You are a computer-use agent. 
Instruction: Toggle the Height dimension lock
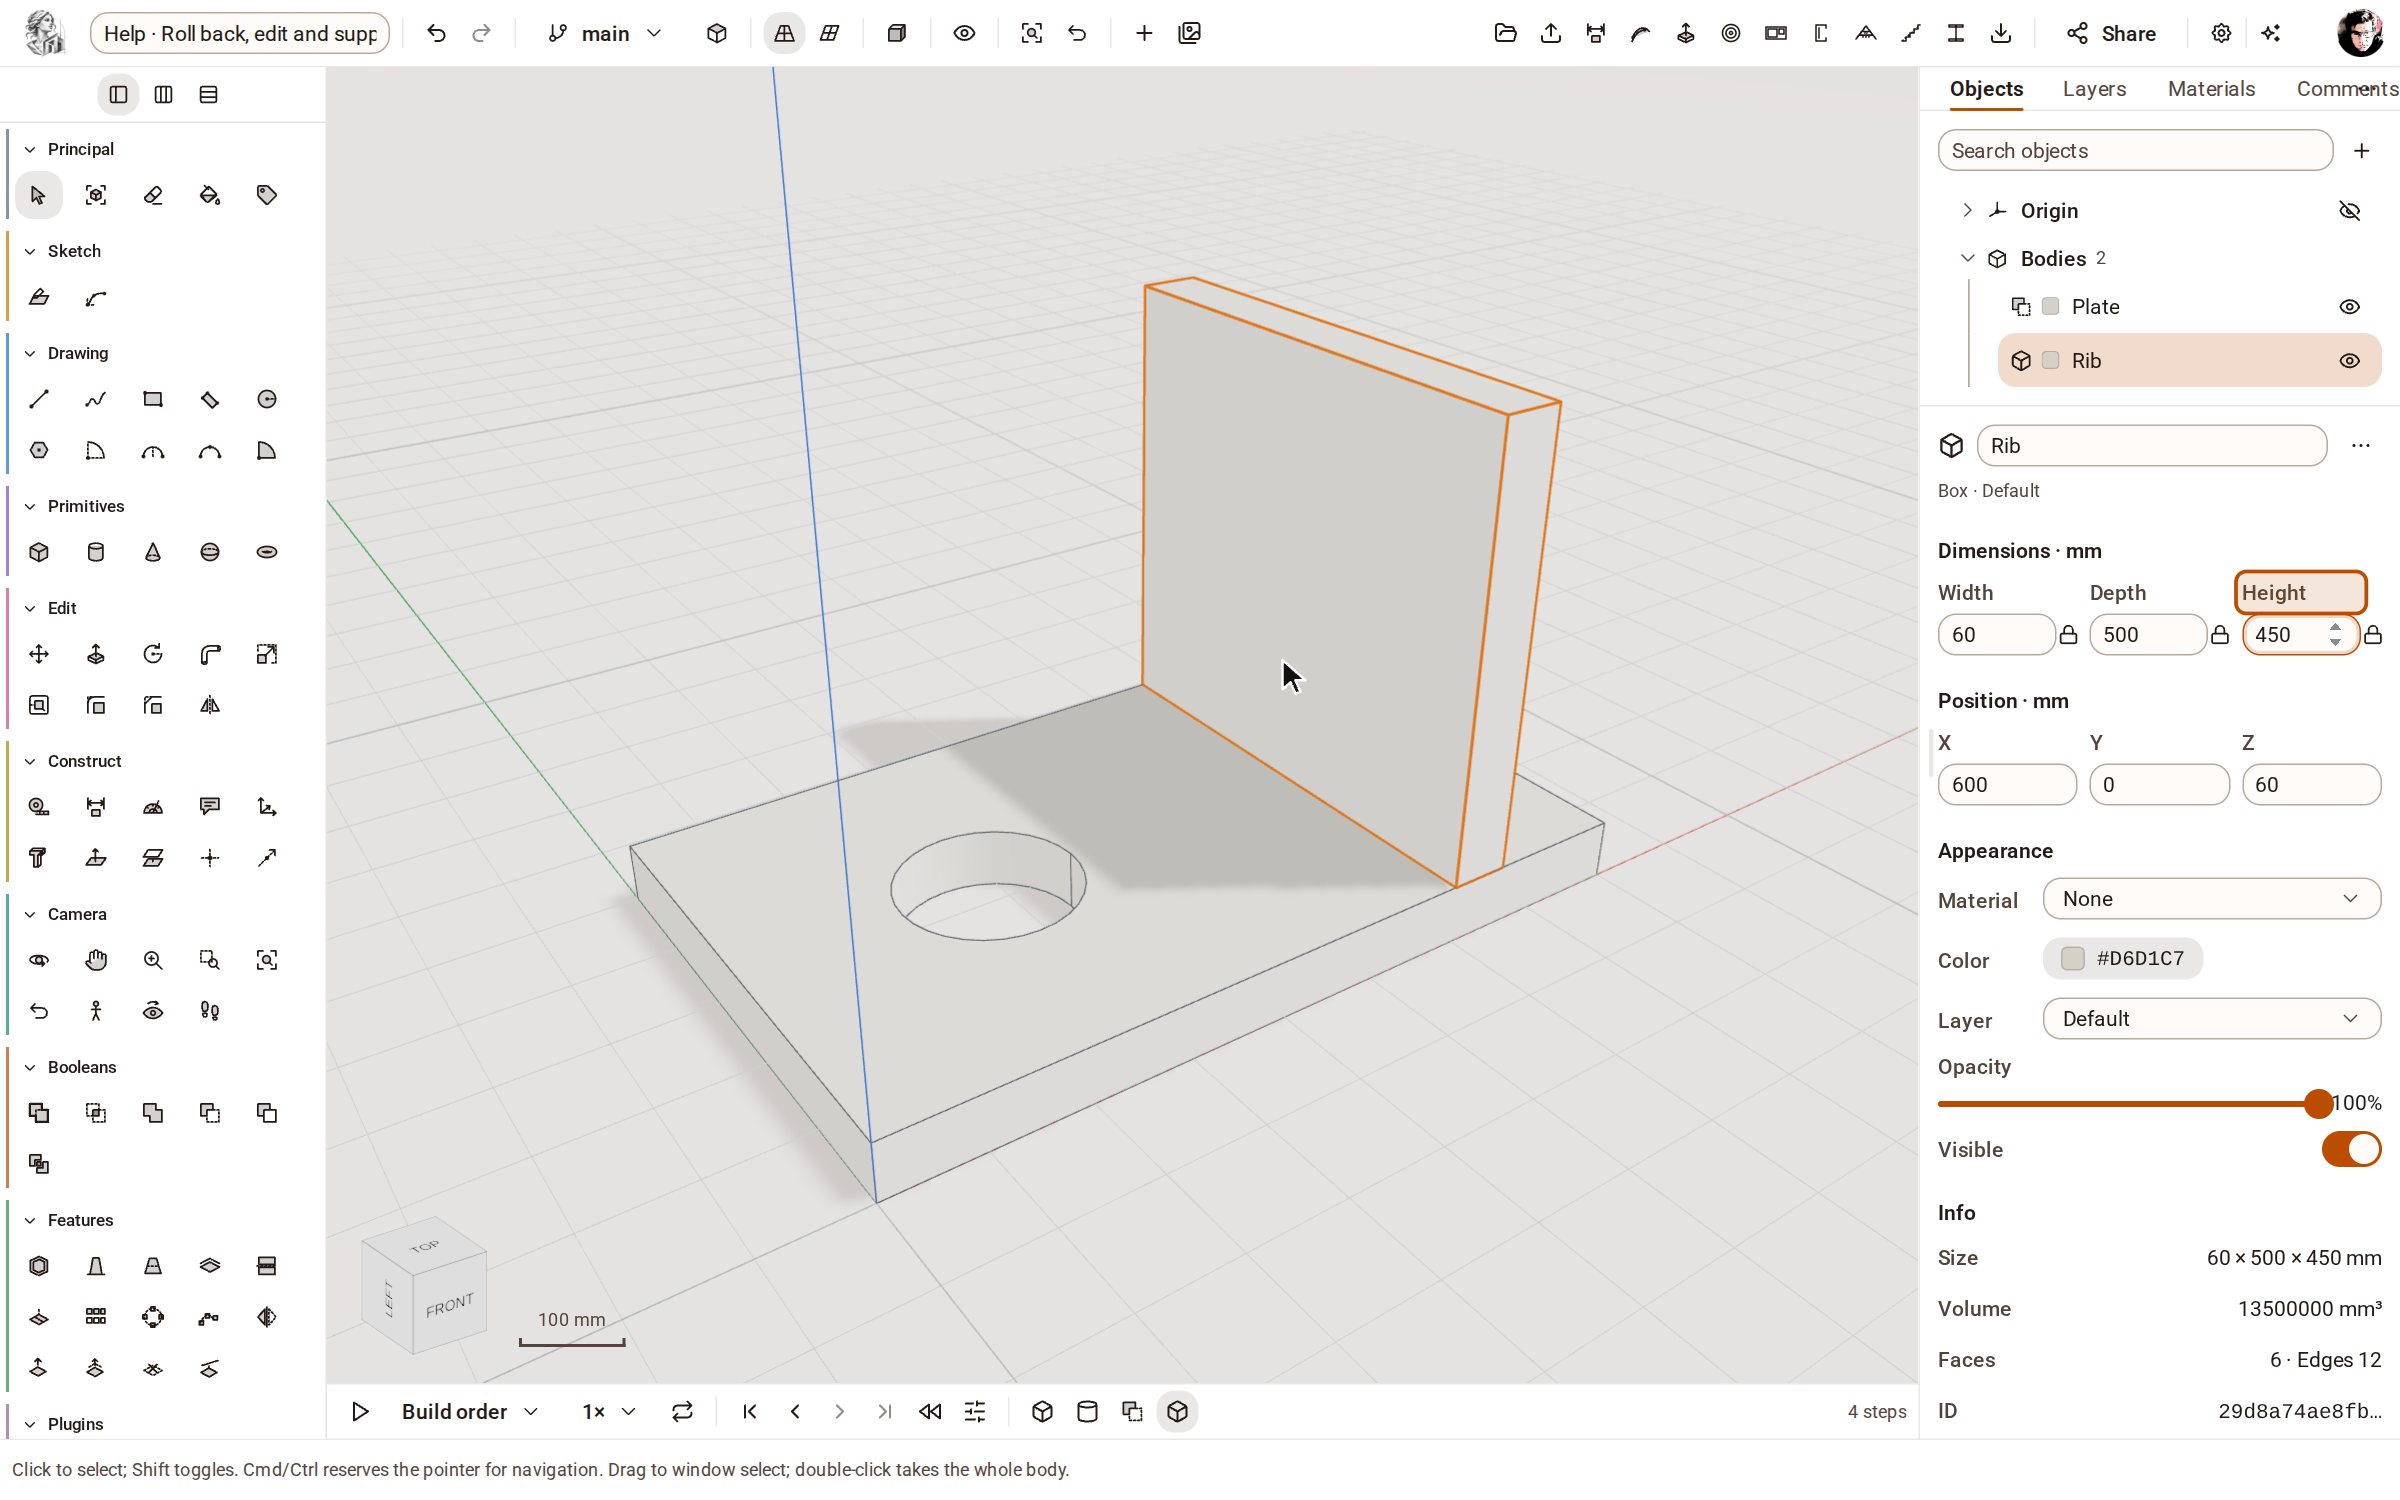coord(2373,635)
